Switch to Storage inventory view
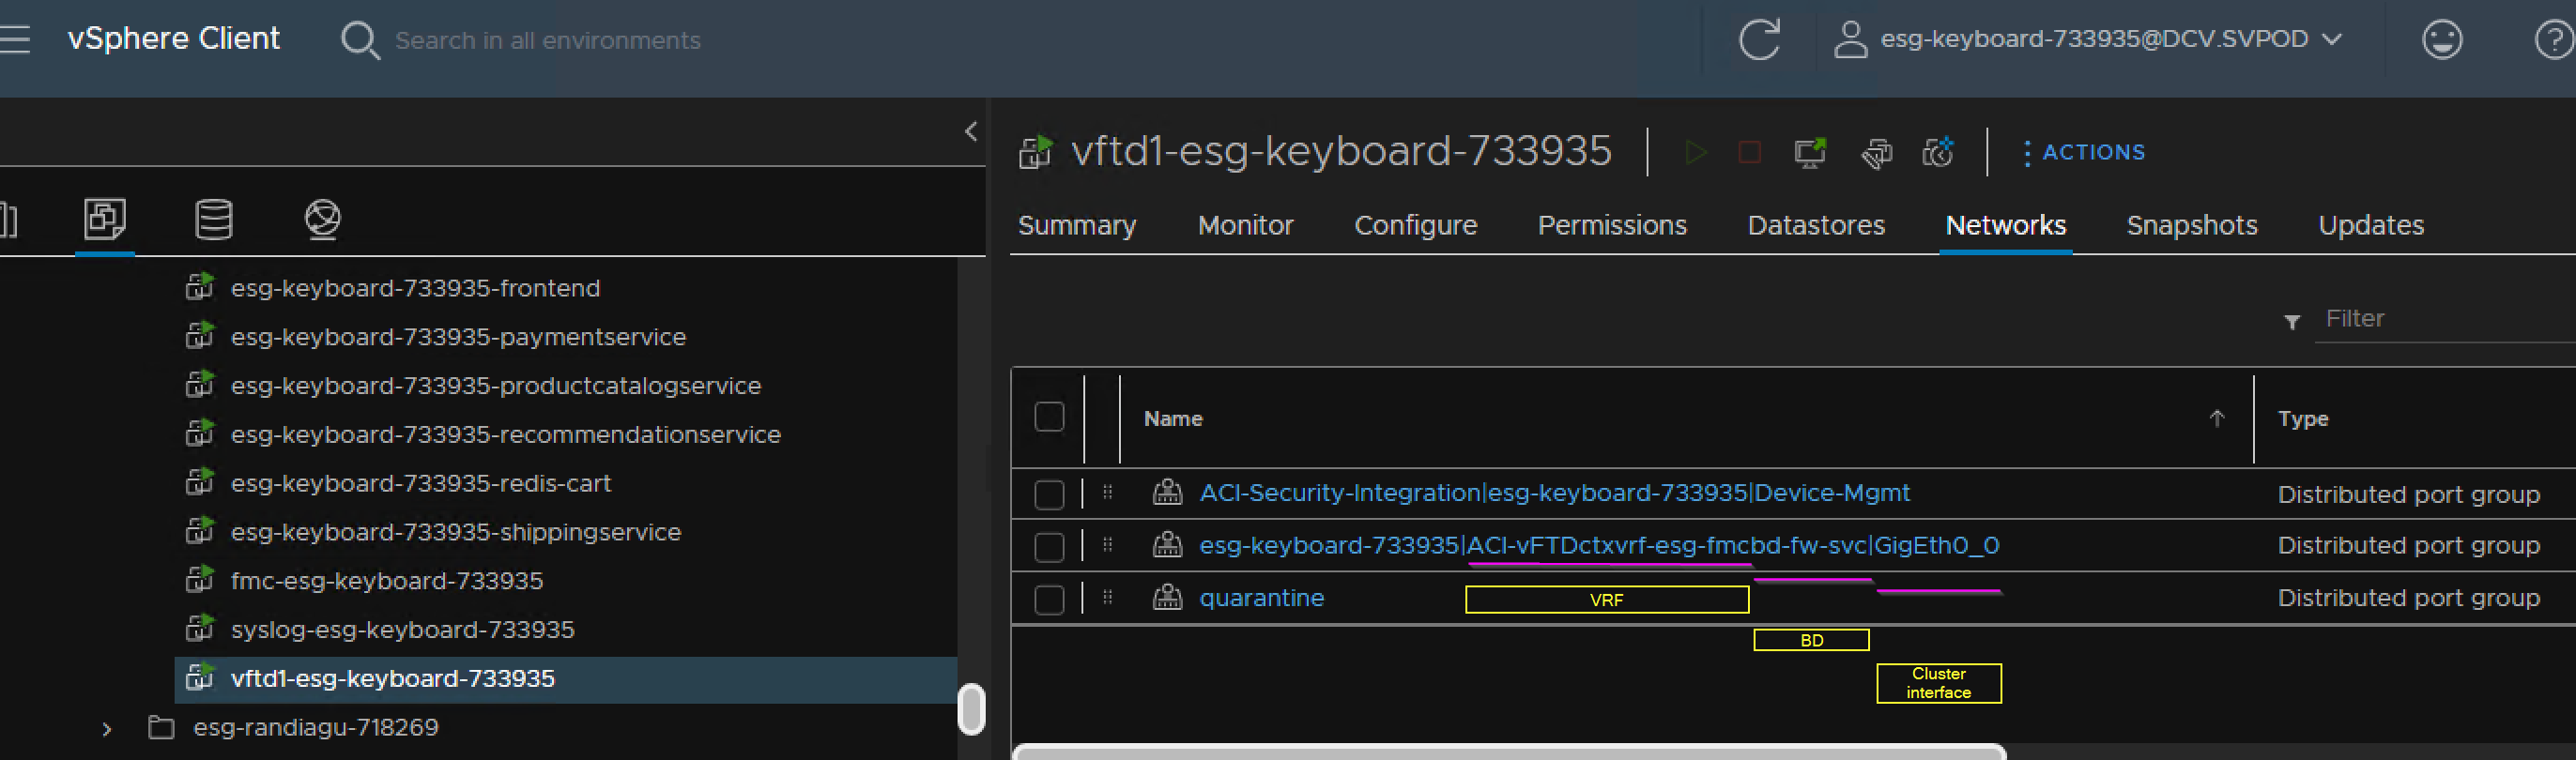This screenshot has width=2576, height=760. point(214,218)
